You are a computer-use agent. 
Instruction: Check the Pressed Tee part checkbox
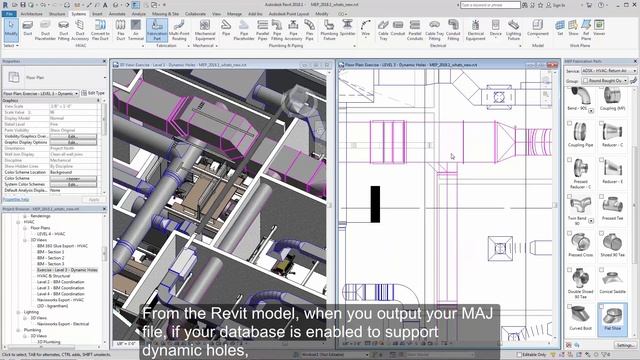click(x=601, y=196)
